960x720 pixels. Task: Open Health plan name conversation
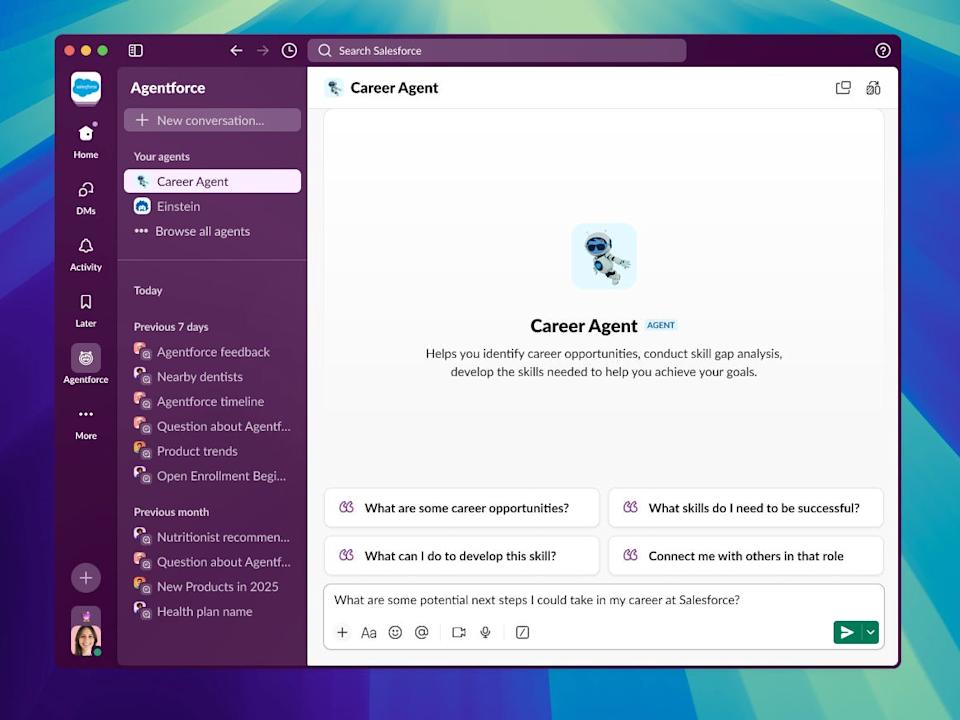212,612
